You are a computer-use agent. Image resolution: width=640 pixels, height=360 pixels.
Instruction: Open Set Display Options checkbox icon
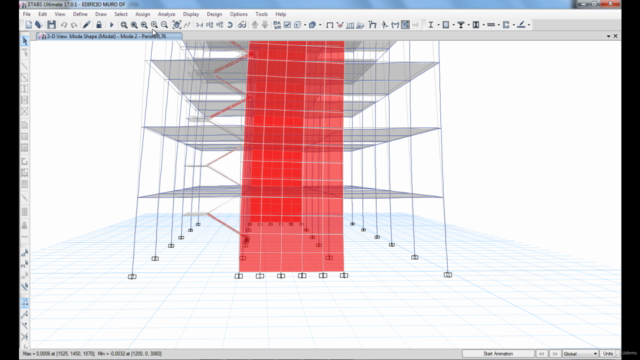[287, 25]
